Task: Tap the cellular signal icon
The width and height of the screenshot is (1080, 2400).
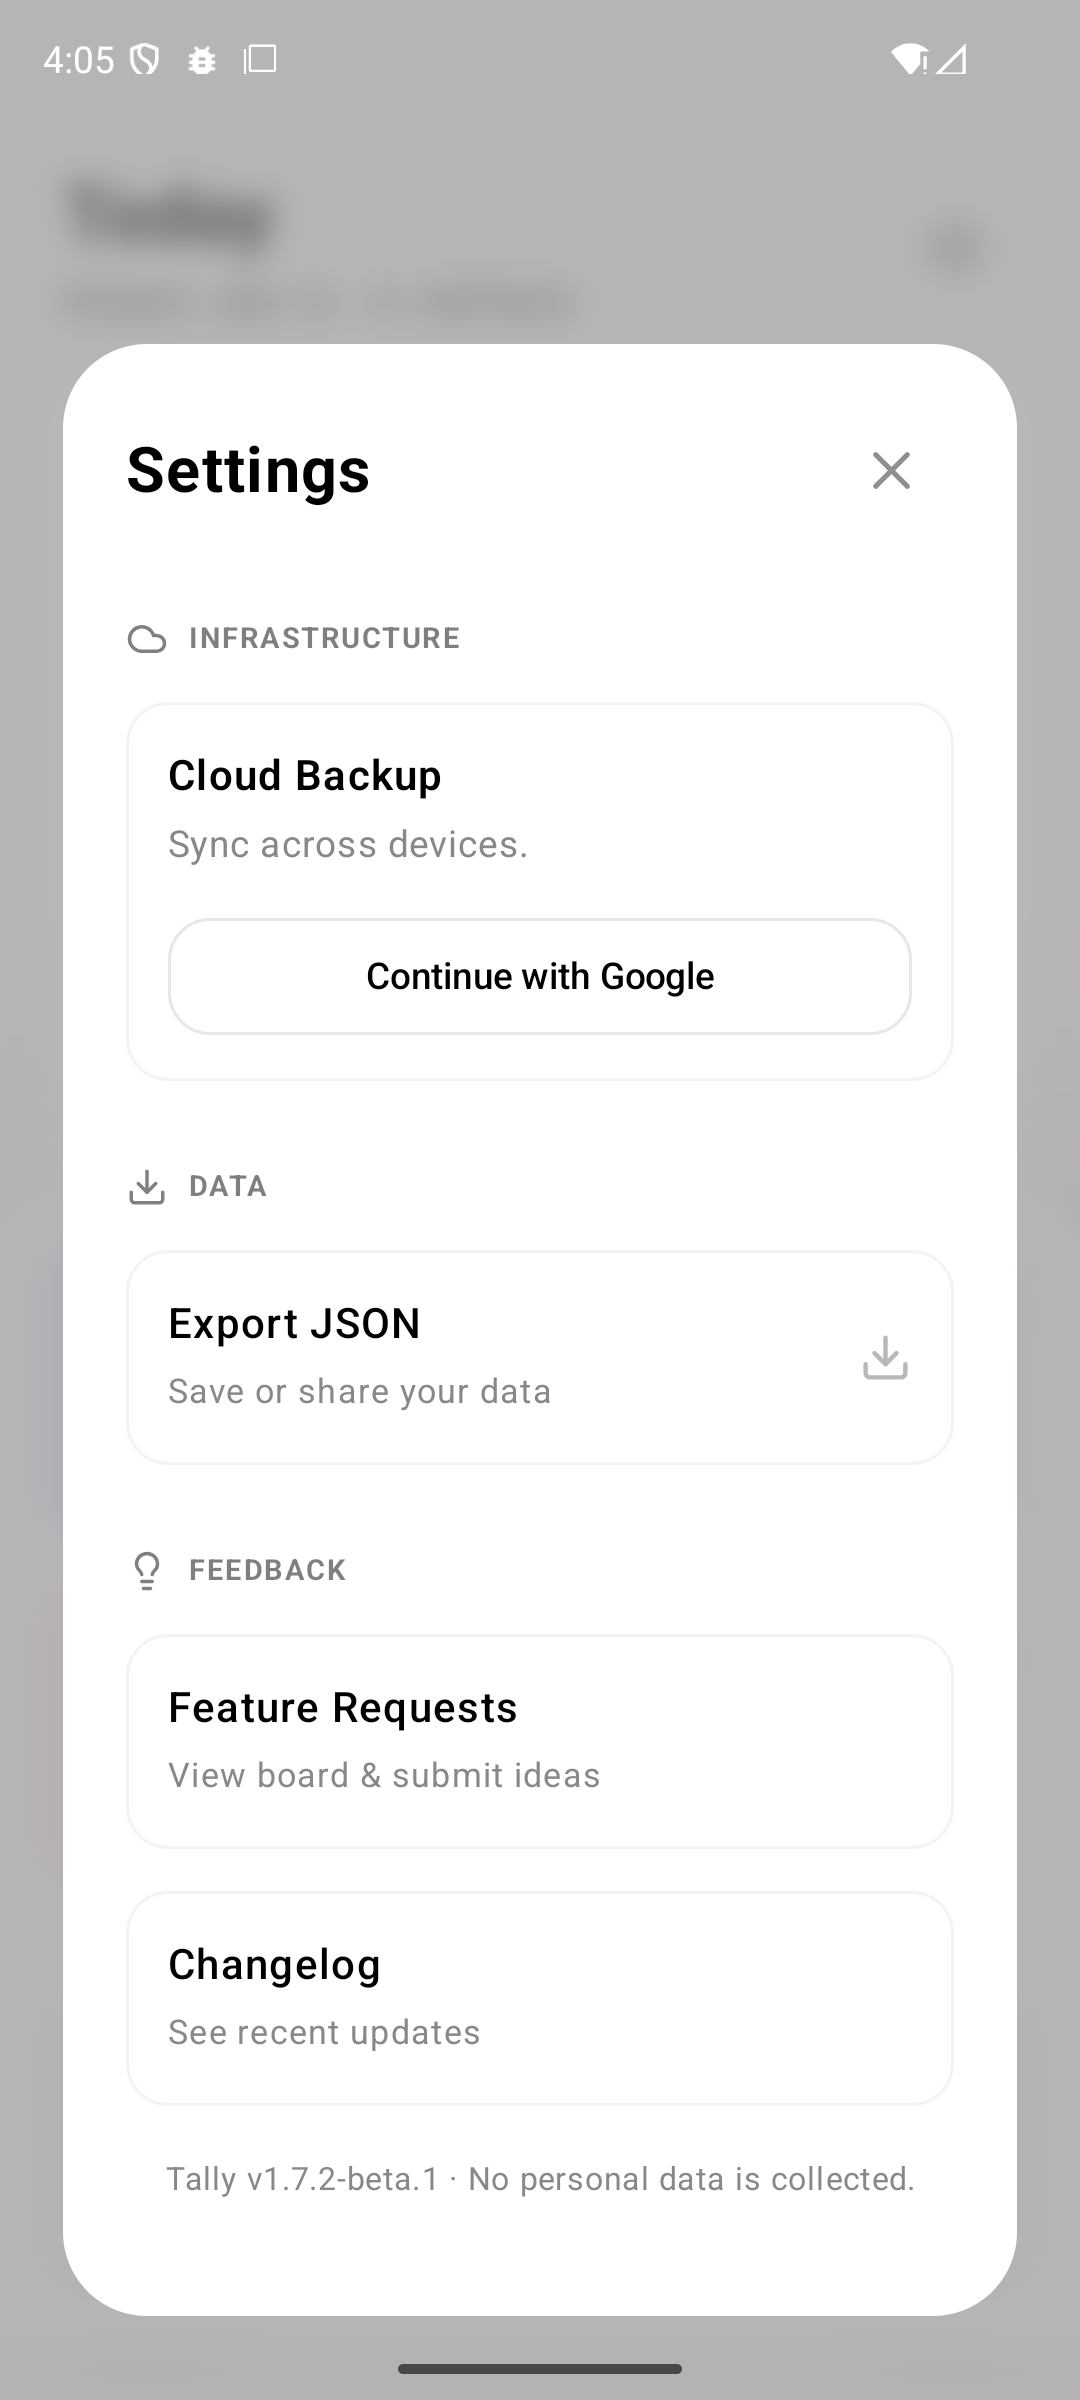Action: 952,60
